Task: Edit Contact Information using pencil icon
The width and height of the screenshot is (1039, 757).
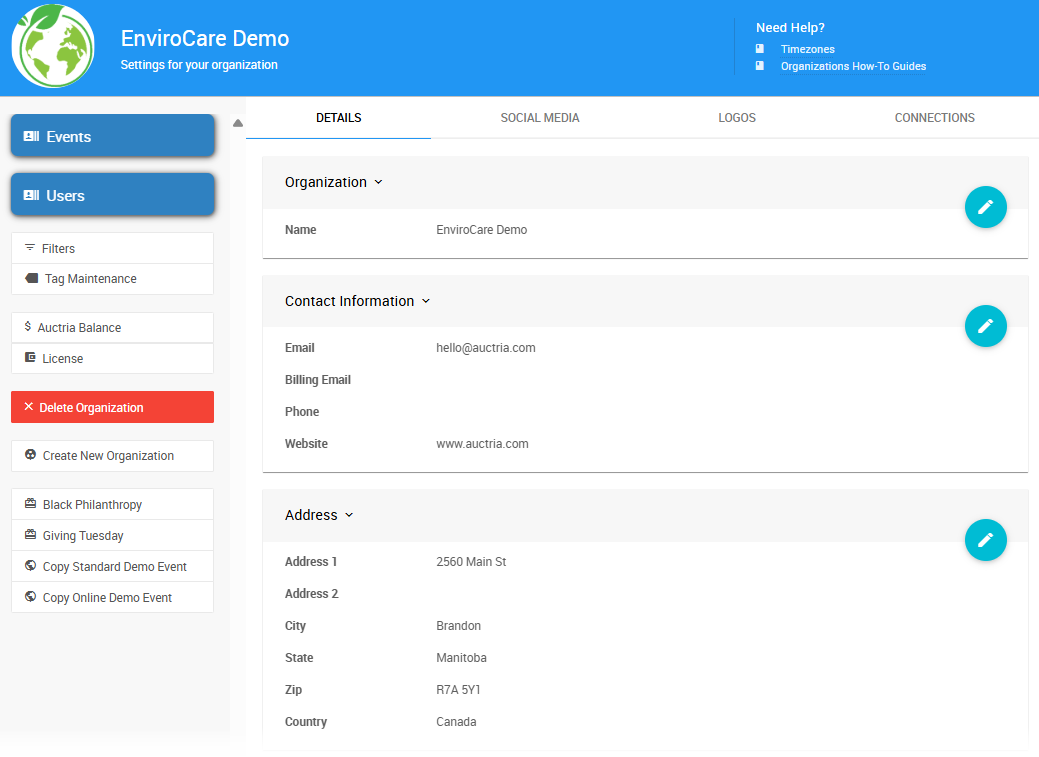Action: point(986,326)
